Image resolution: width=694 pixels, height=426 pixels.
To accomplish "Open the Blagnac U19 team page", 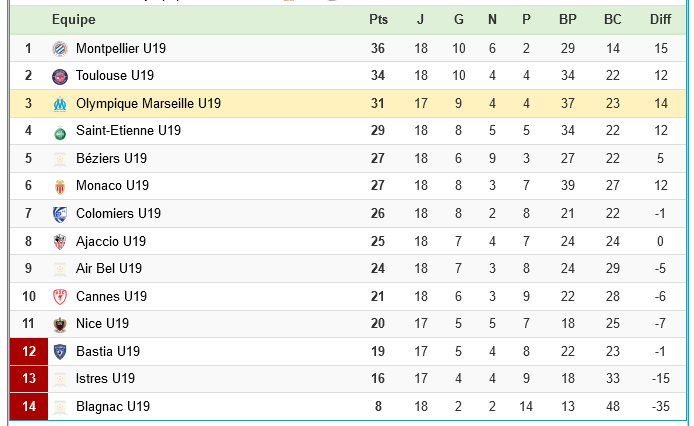I will [x=113, y=407].
